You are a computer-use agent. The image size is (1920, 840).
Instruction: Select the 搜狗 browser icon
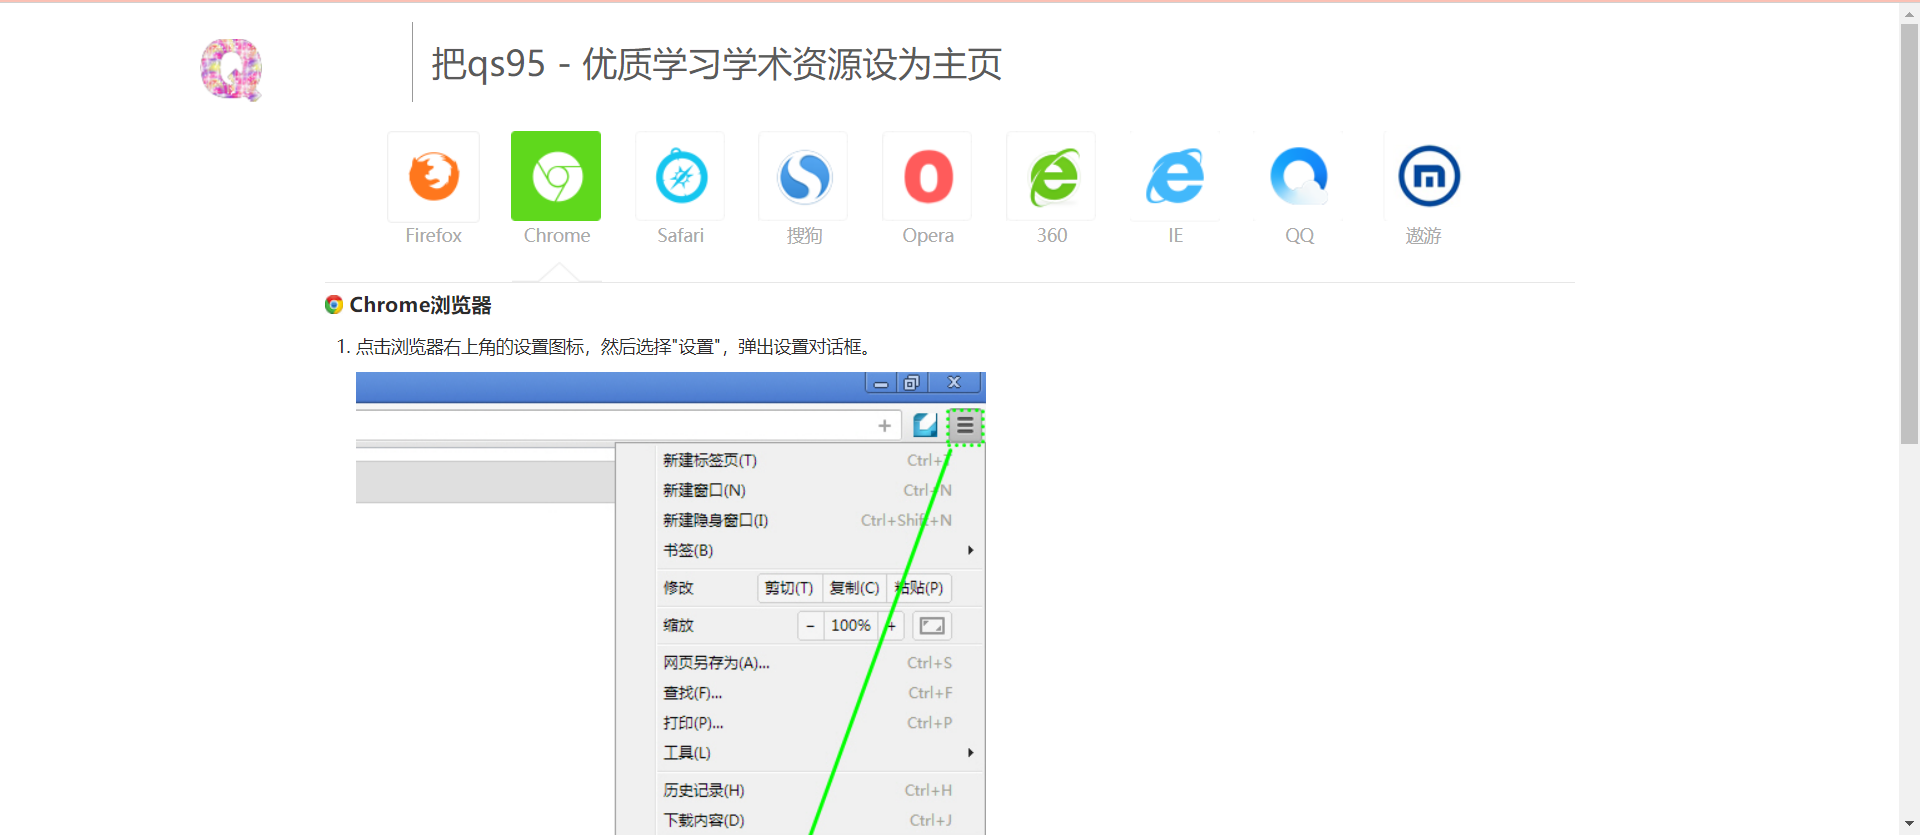(x=804, y=176)
